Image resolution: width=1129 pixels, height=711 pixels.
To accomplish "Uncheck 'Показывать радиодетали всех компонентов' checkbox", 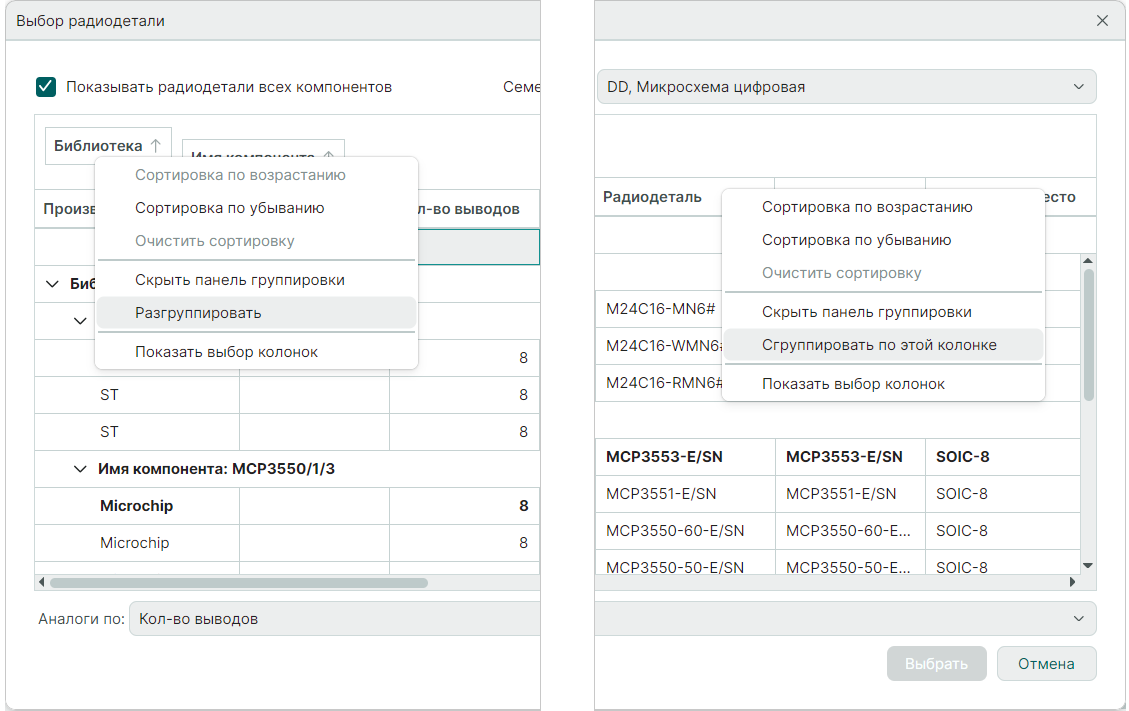I will 46,87.
